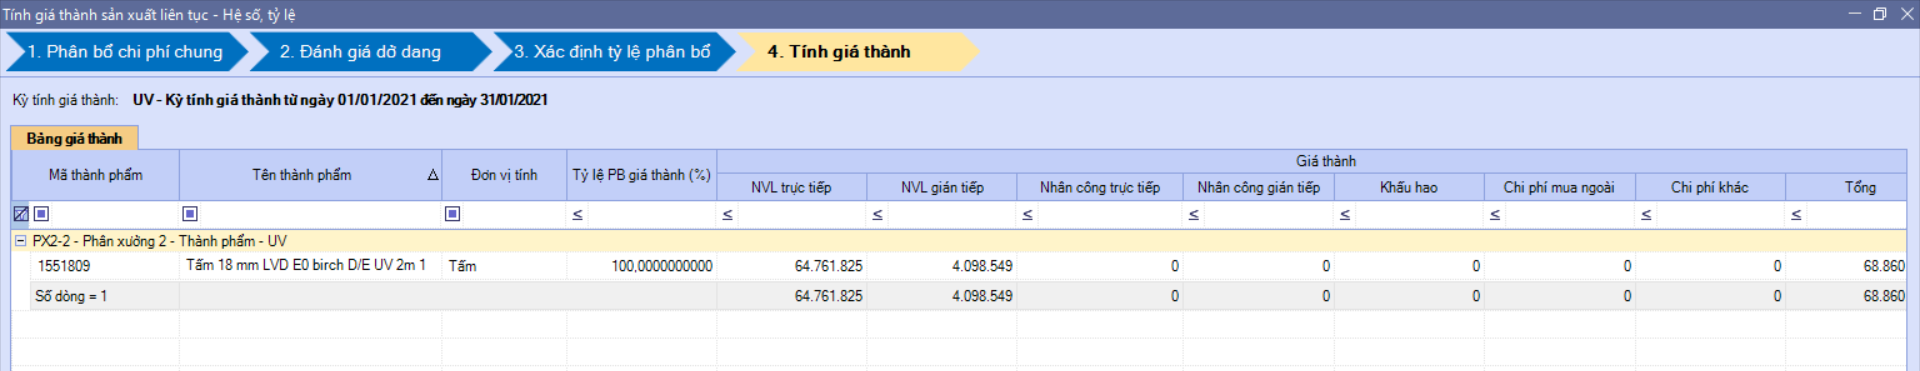
Task: Click the ≤ operator under Nhân công trực tiếp
Action: (1027, 215)
